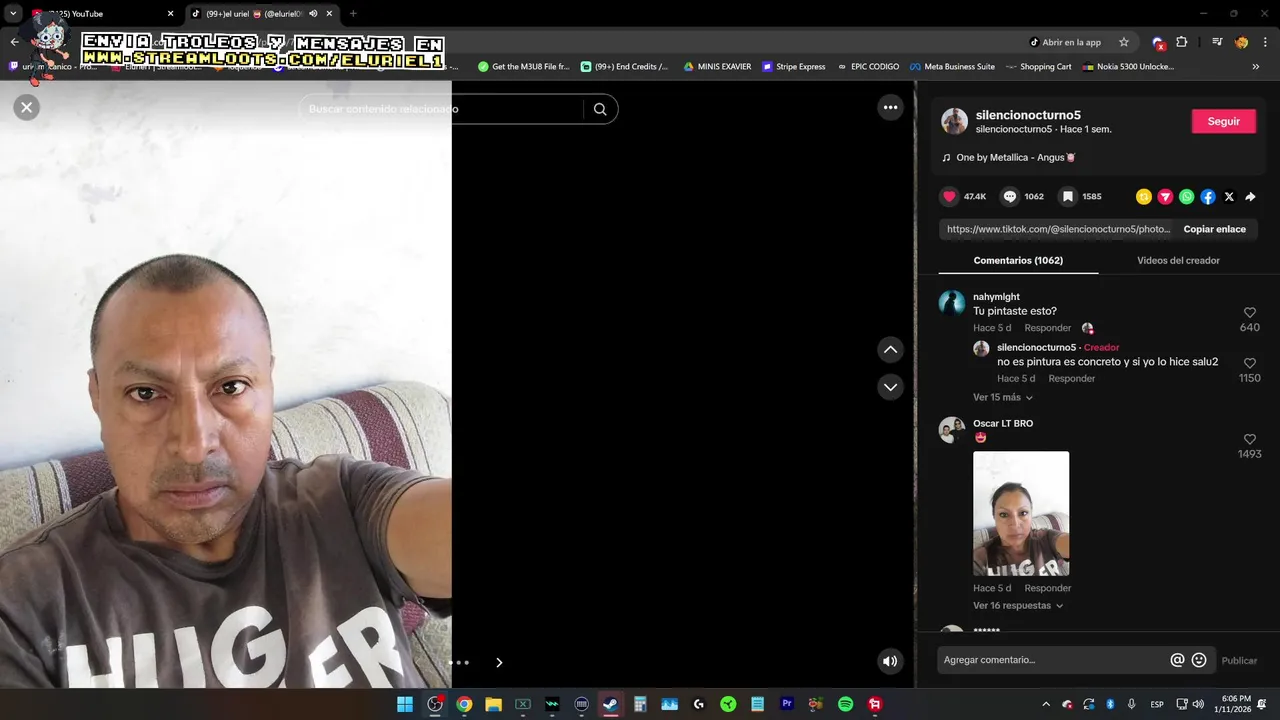Open the Meta Business Suite bookmark
Viewport: 1280px width, 720px height.
click(952, 67)
